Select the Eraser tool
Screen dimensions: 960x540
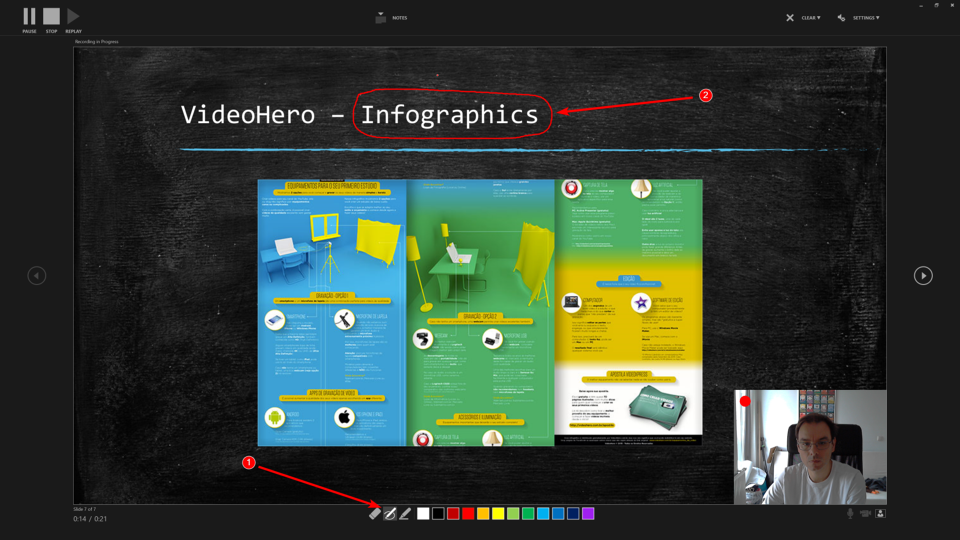point(375,514)
